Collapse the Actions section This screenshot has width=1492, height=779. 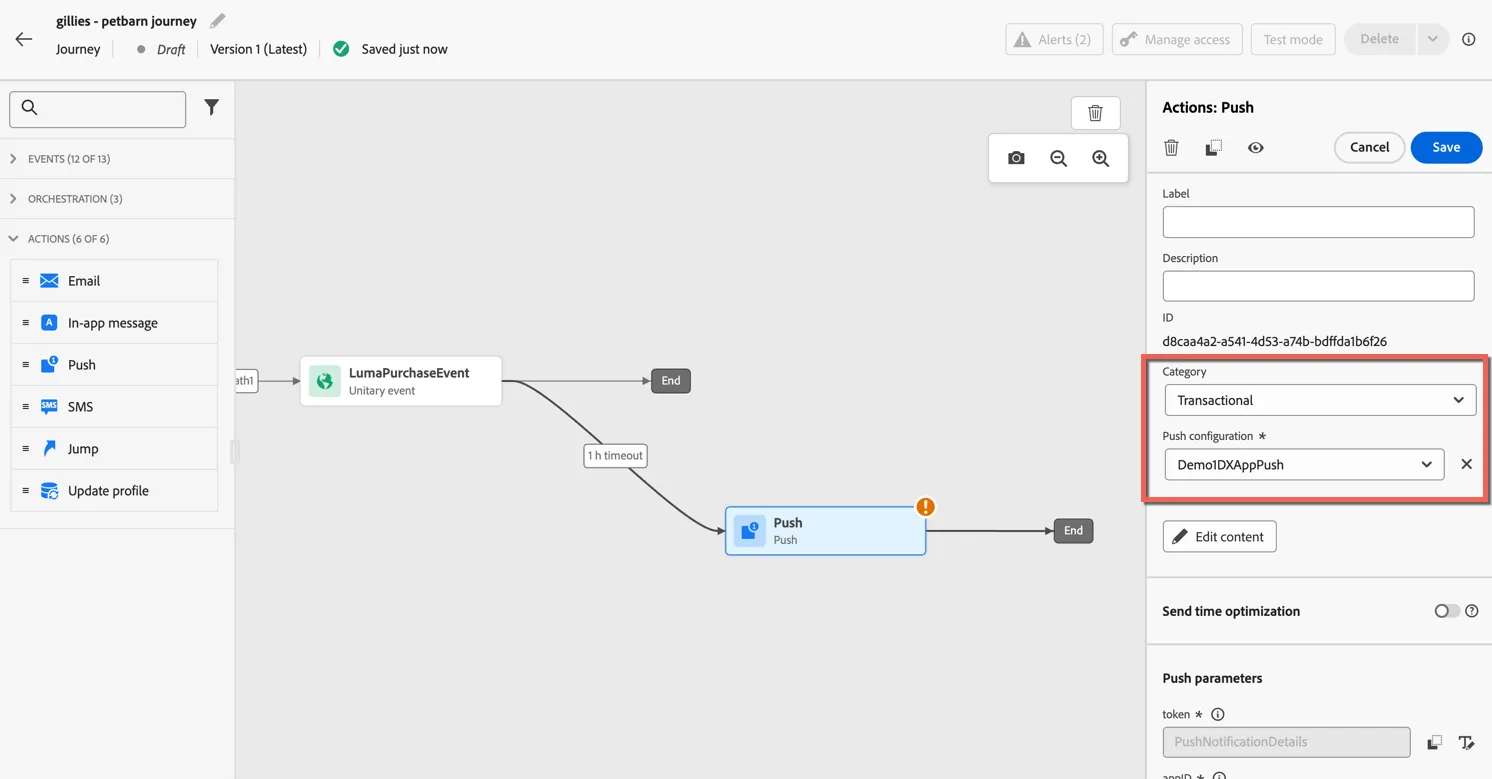pyautogui.click(x=117, y=239)
